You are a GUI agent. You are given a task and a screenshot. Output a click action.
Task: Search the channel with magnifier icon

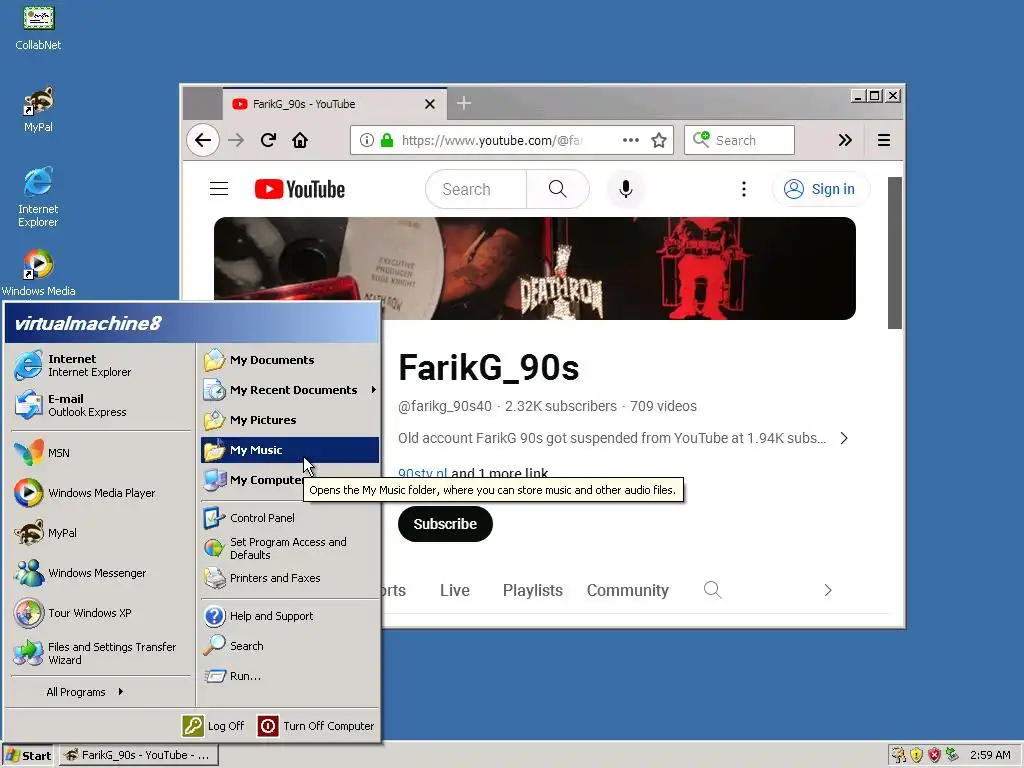[712, 590]
